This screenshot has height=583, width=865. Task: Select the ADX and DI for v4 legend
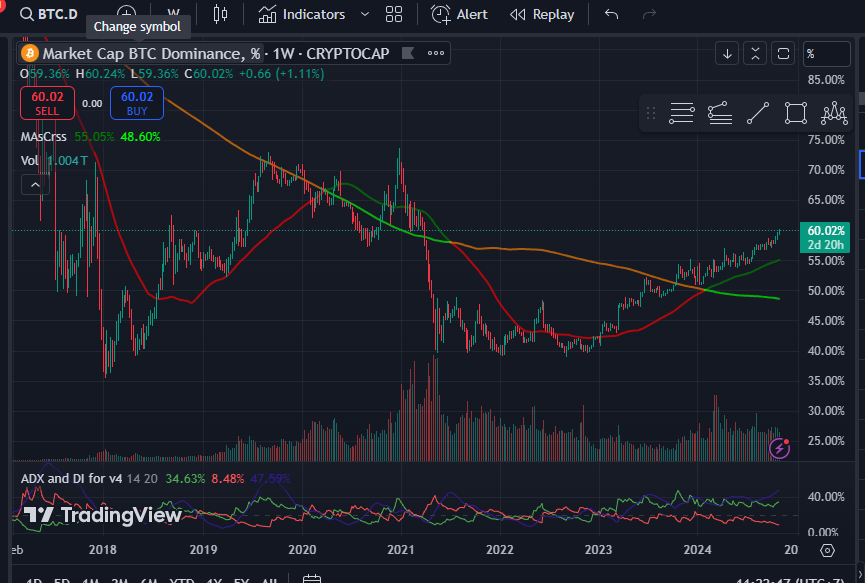click(x=71, y=479)
